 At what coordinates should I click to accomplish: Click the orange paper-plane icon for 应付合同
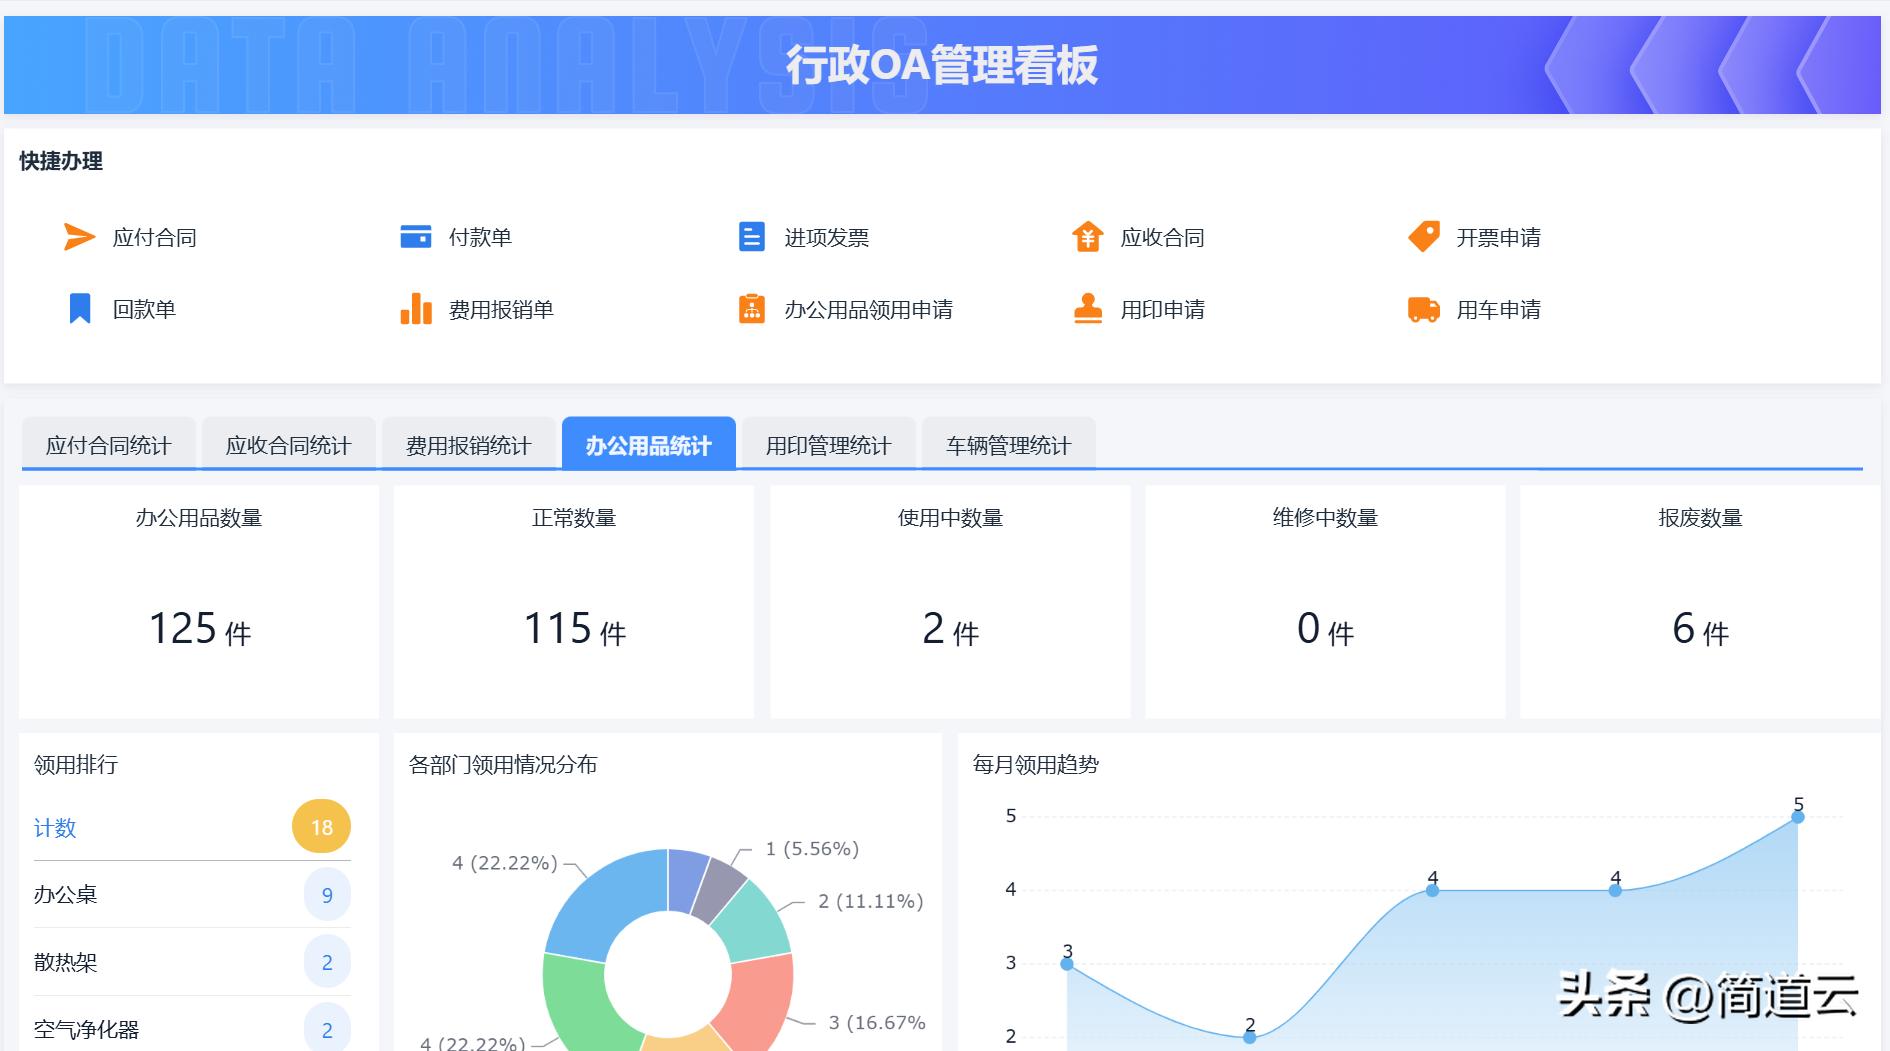(x=79, y=237)
